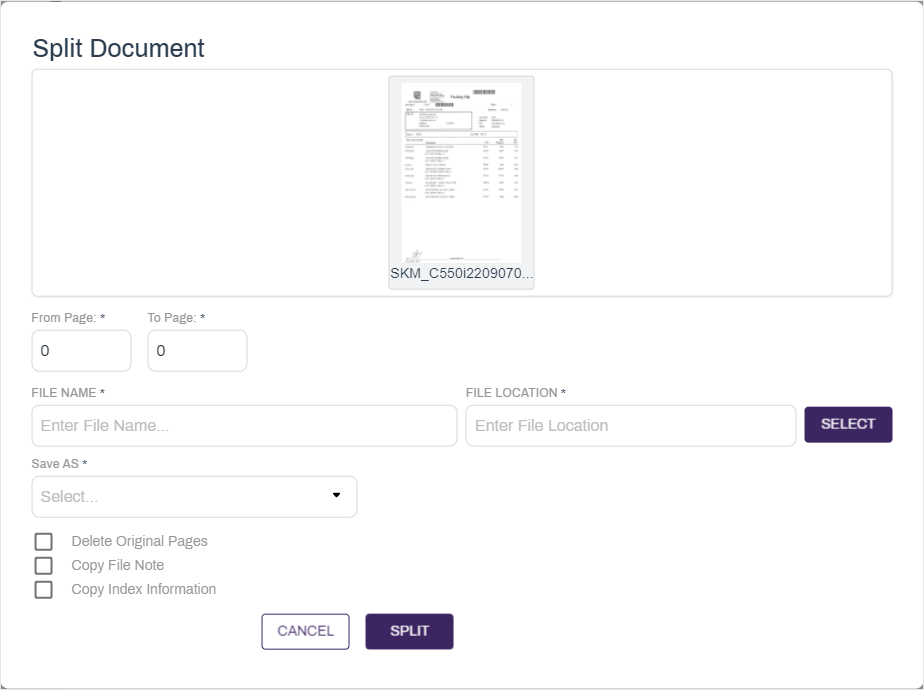Screen dimensions: 924x690
Task: Click the Delete Original Pages label
Action: pos(140,542)
